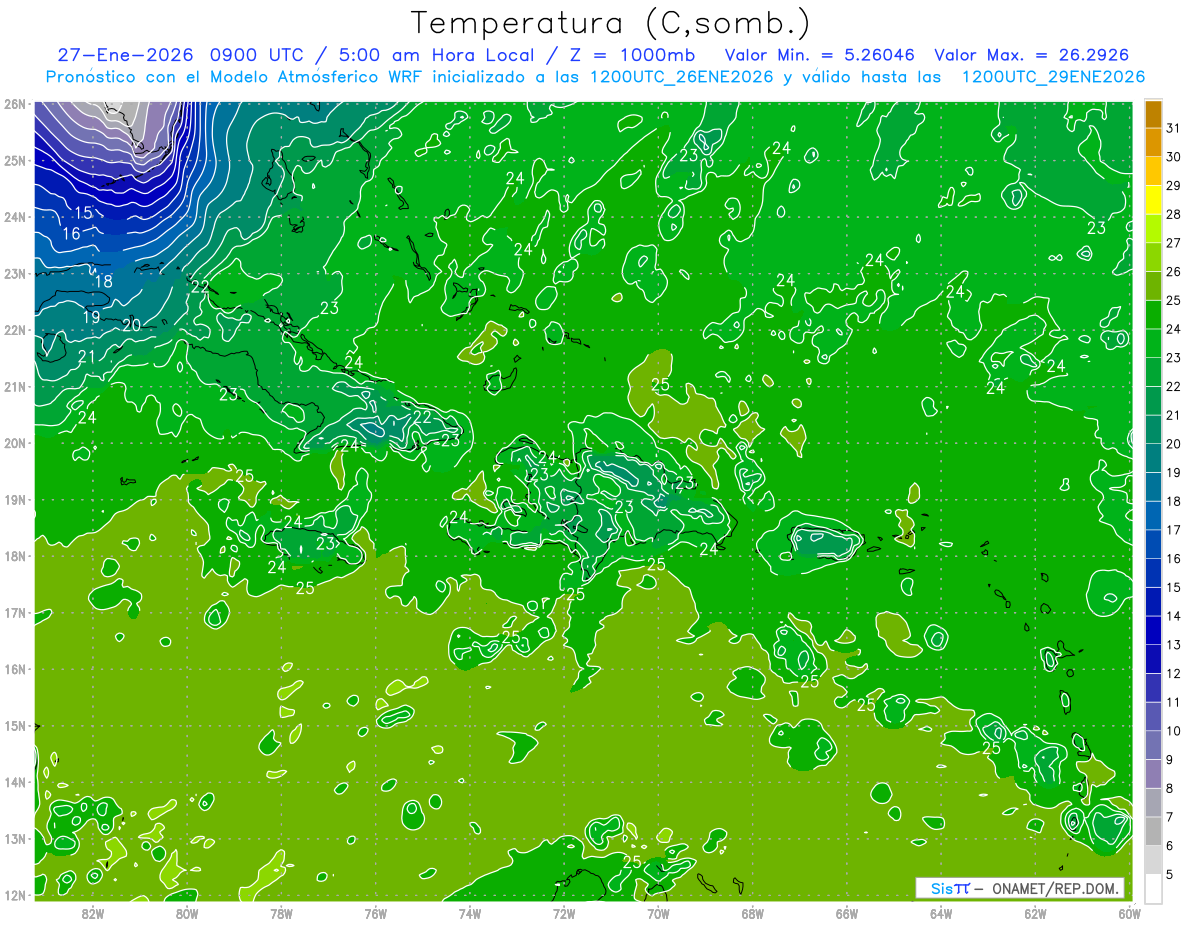1200x927 pixels.
Task: Click the "26N" latitude axis label
Action: coord(14,104)
